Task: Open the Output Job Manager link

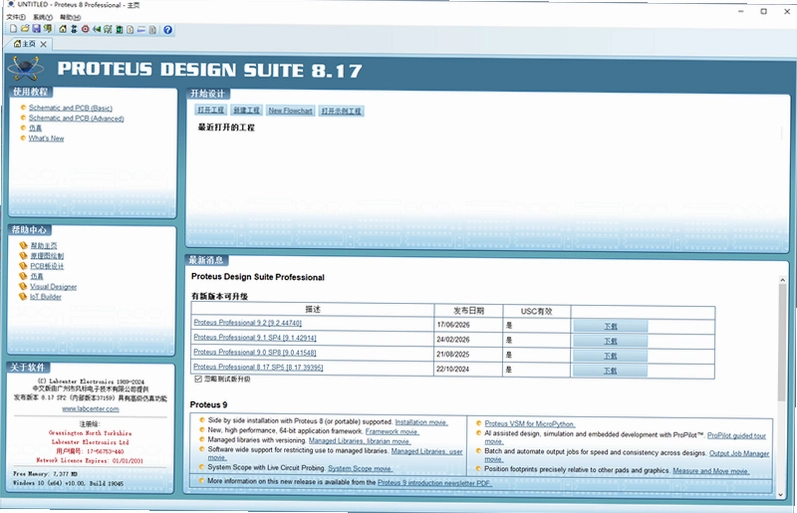Action: [x=739, y=454]
